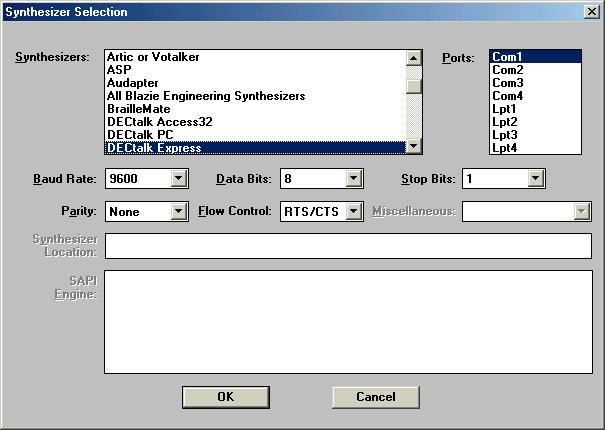Open the Data Bits dropdown arrow

(x=353, y=178)
